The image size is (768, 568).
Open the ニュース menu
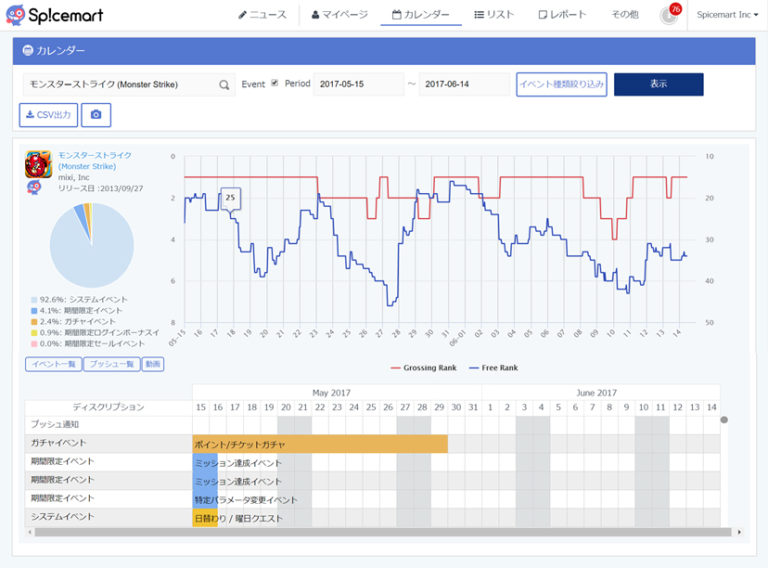(262, 15)
